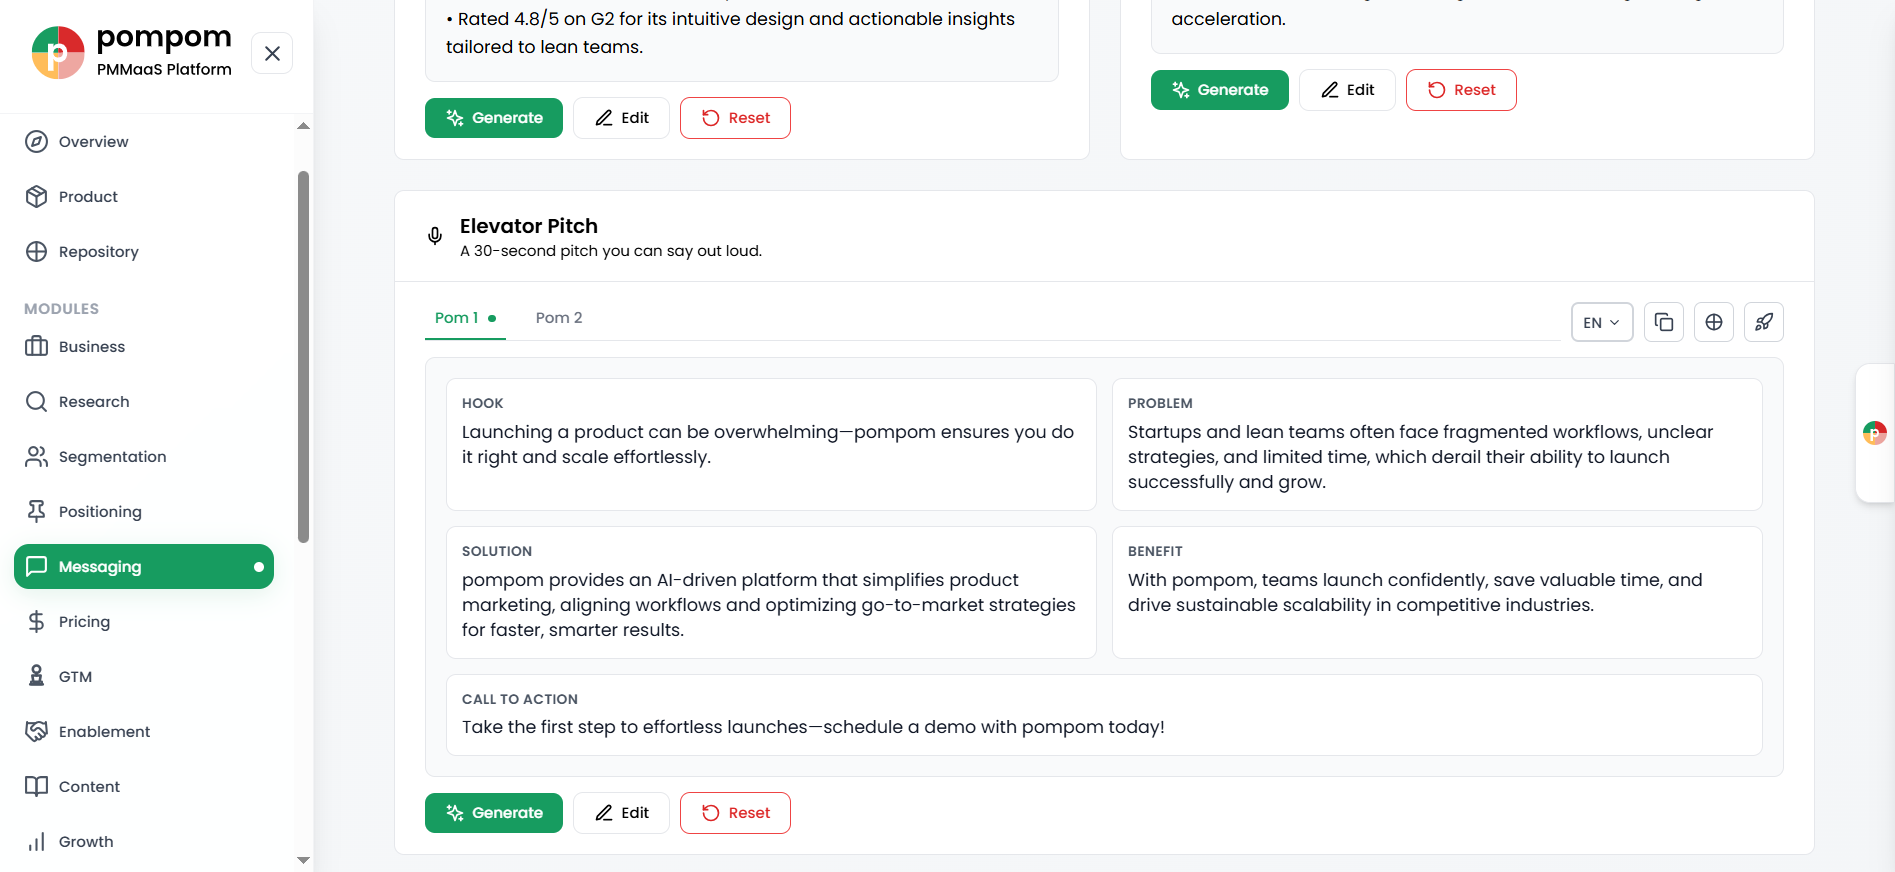The width and height of the screenshot is (1895, 872).
Task: Open the EN language dropdown
Action: click(x=1602, y=322)
